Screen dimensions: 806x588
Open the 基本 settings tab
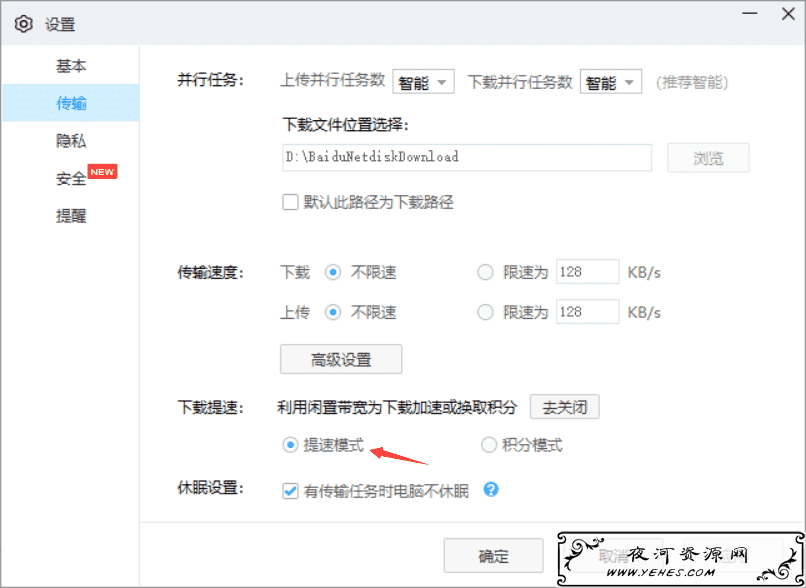pos(71,66)
